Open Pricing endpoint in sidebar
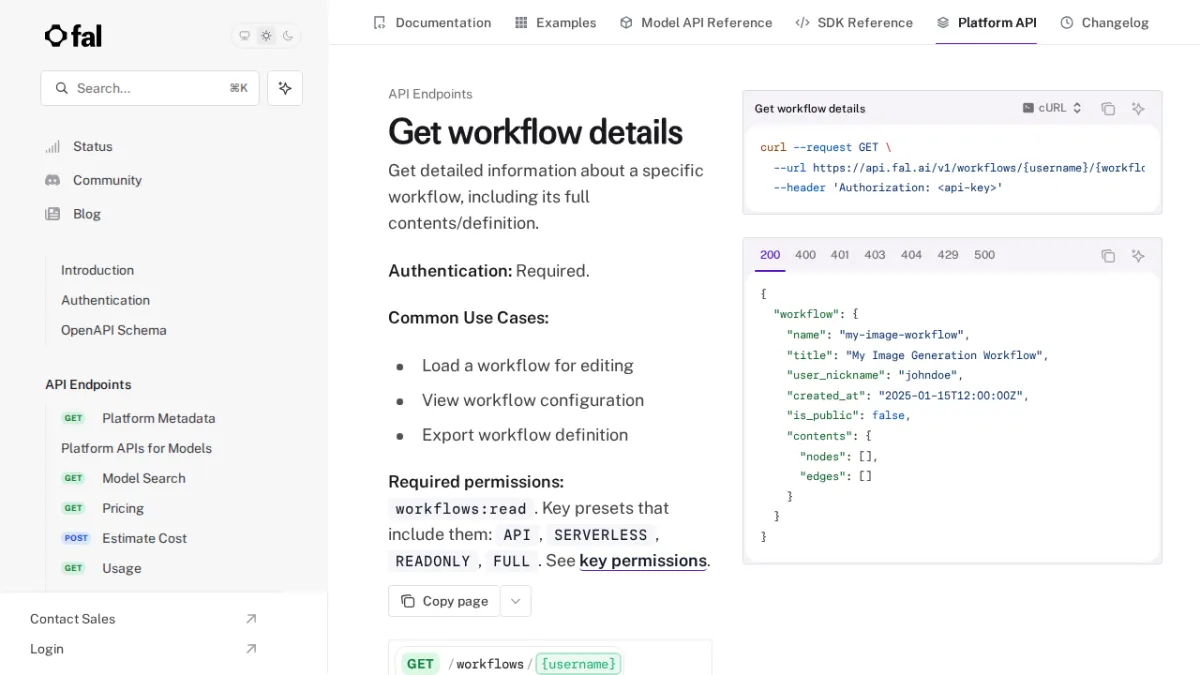1200x675 pixels. pos(123,508)
